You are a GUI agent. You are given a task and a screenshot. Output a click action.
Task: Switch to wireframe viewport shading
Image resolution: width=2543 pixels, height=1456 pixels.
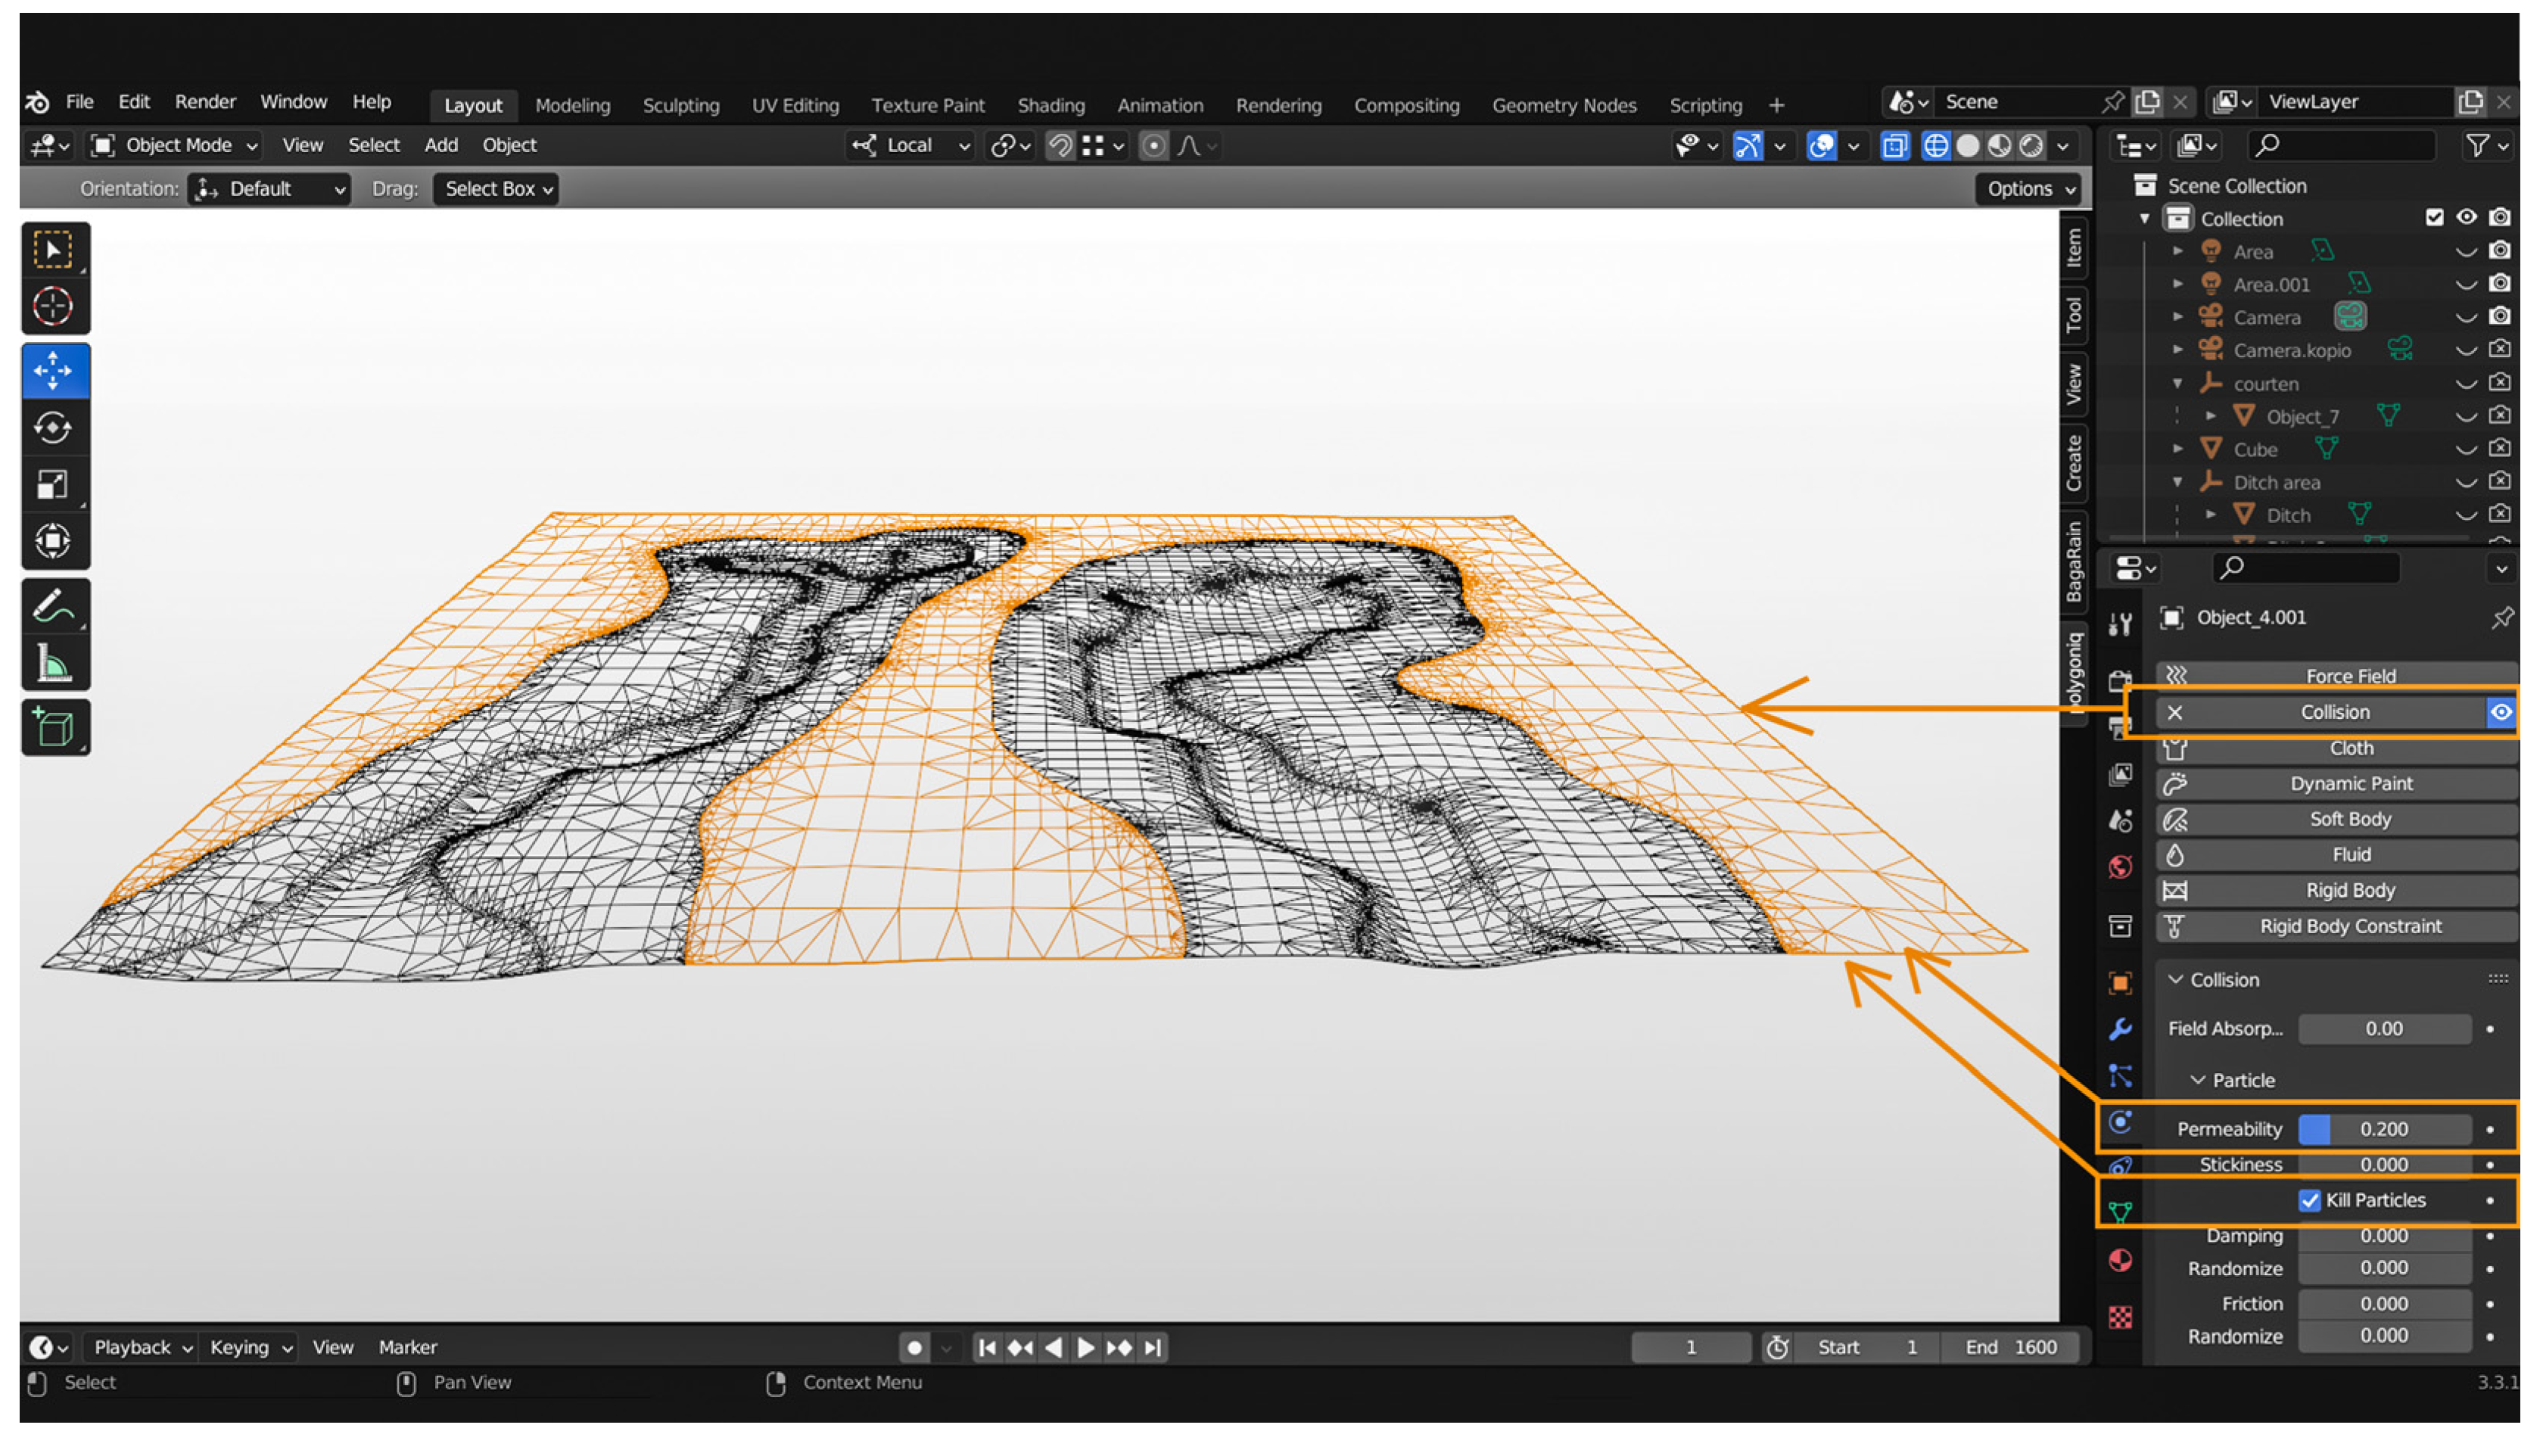pyautogui.click(x=1936, y=146)
